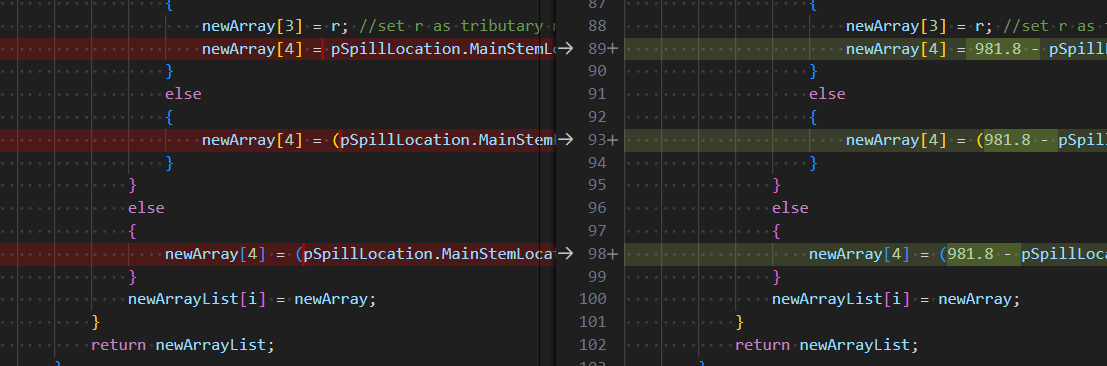Click the revert arrow beside line 98

click(566, 254)
